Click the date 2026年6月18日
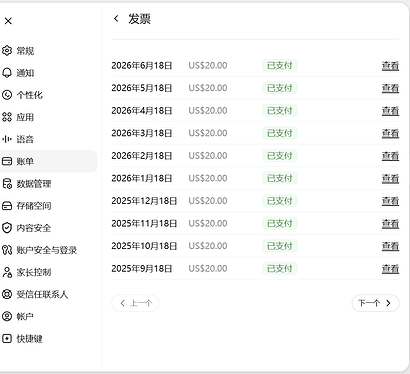This screenshot has height=374, width=410. click(x=142, y=65)
